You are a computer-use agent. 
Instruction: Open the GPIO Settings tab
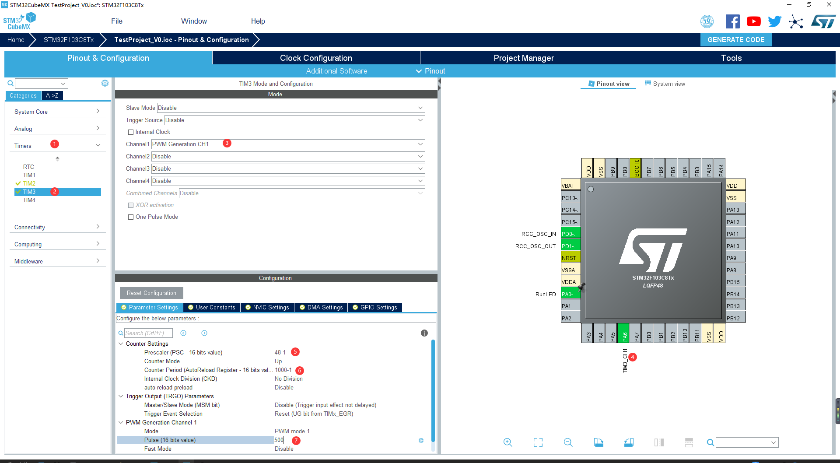coord(374,308)
